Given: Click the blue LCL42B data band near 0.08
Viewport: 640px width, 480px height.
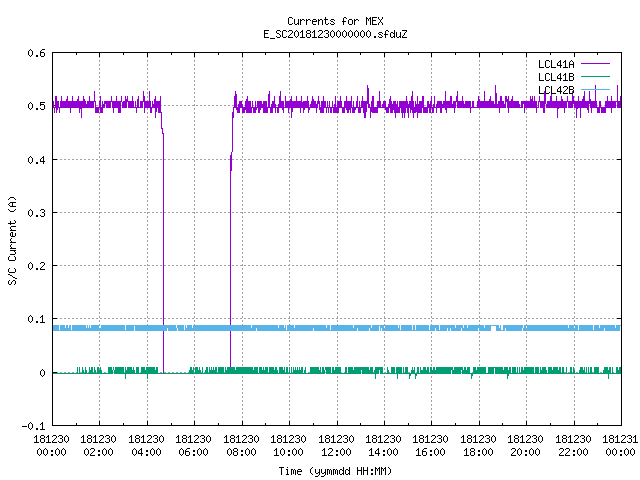Looking at the screenshot, I should (337, 328).
